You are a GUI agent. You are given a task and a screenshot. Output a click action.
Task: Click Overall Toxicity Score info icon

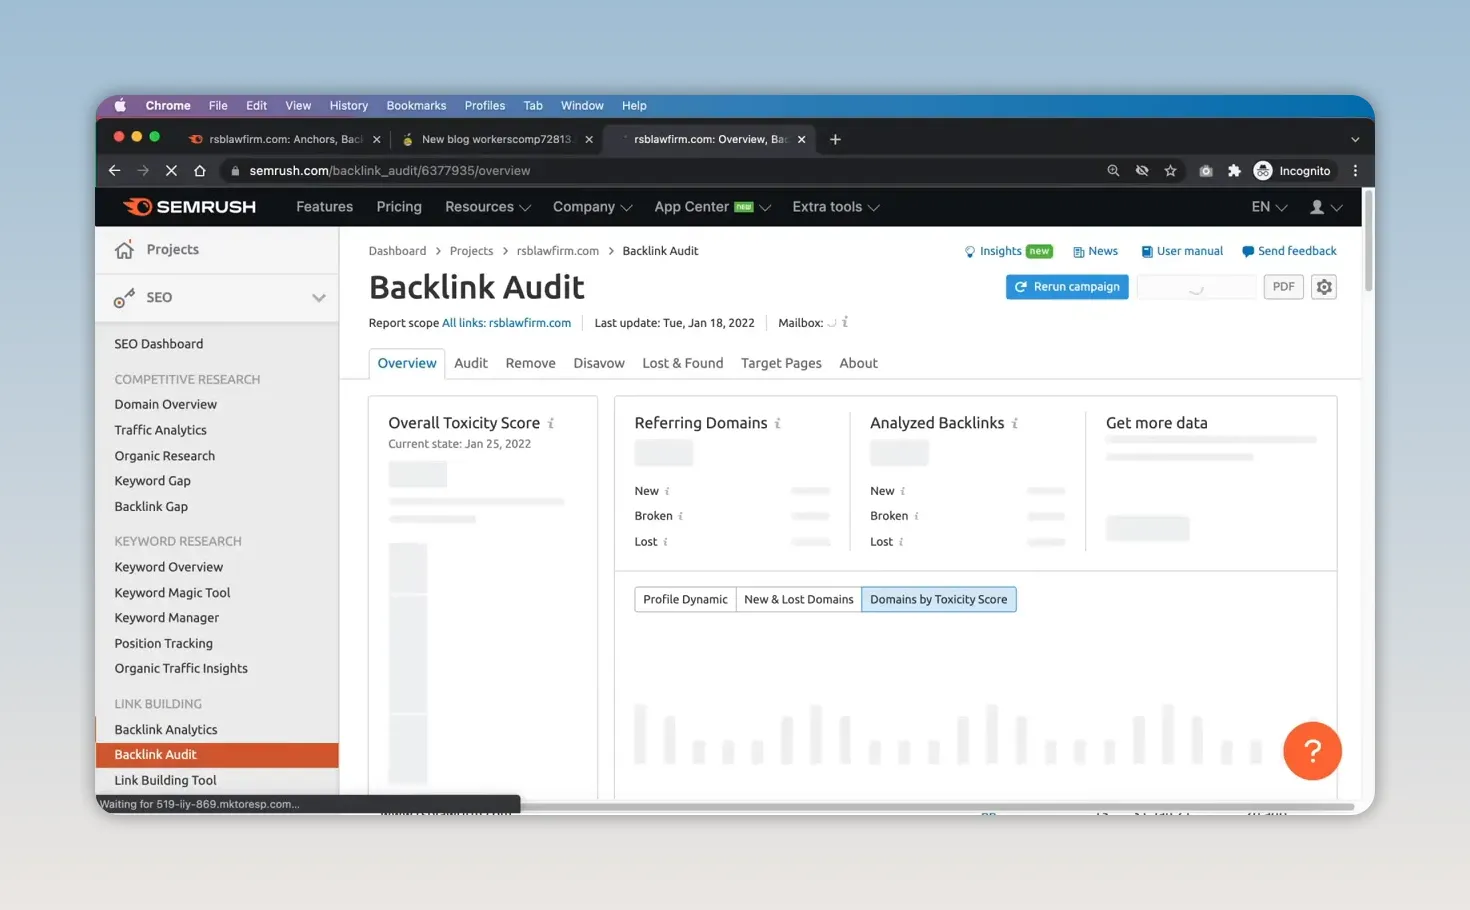click(551, 424)
